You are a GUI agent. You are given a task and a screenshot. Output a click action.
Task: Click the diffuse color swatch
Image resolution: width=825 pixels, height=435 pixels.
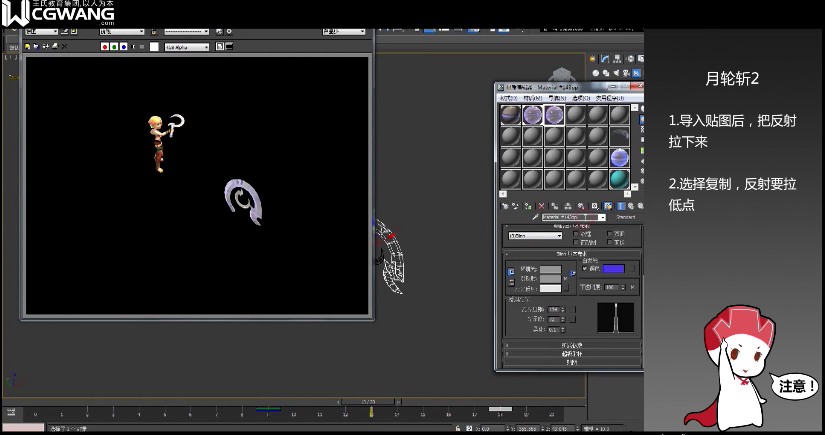point(550,279)
